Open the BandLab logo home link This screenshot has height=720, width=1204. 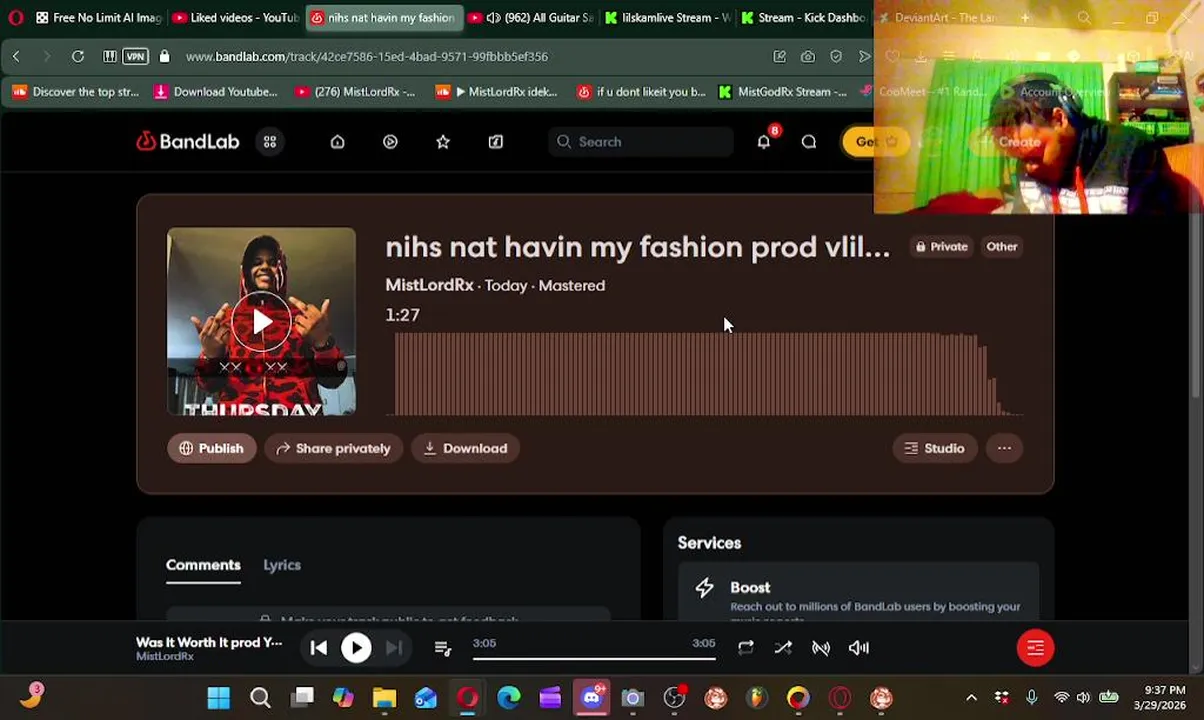click(x=188, y=142)
